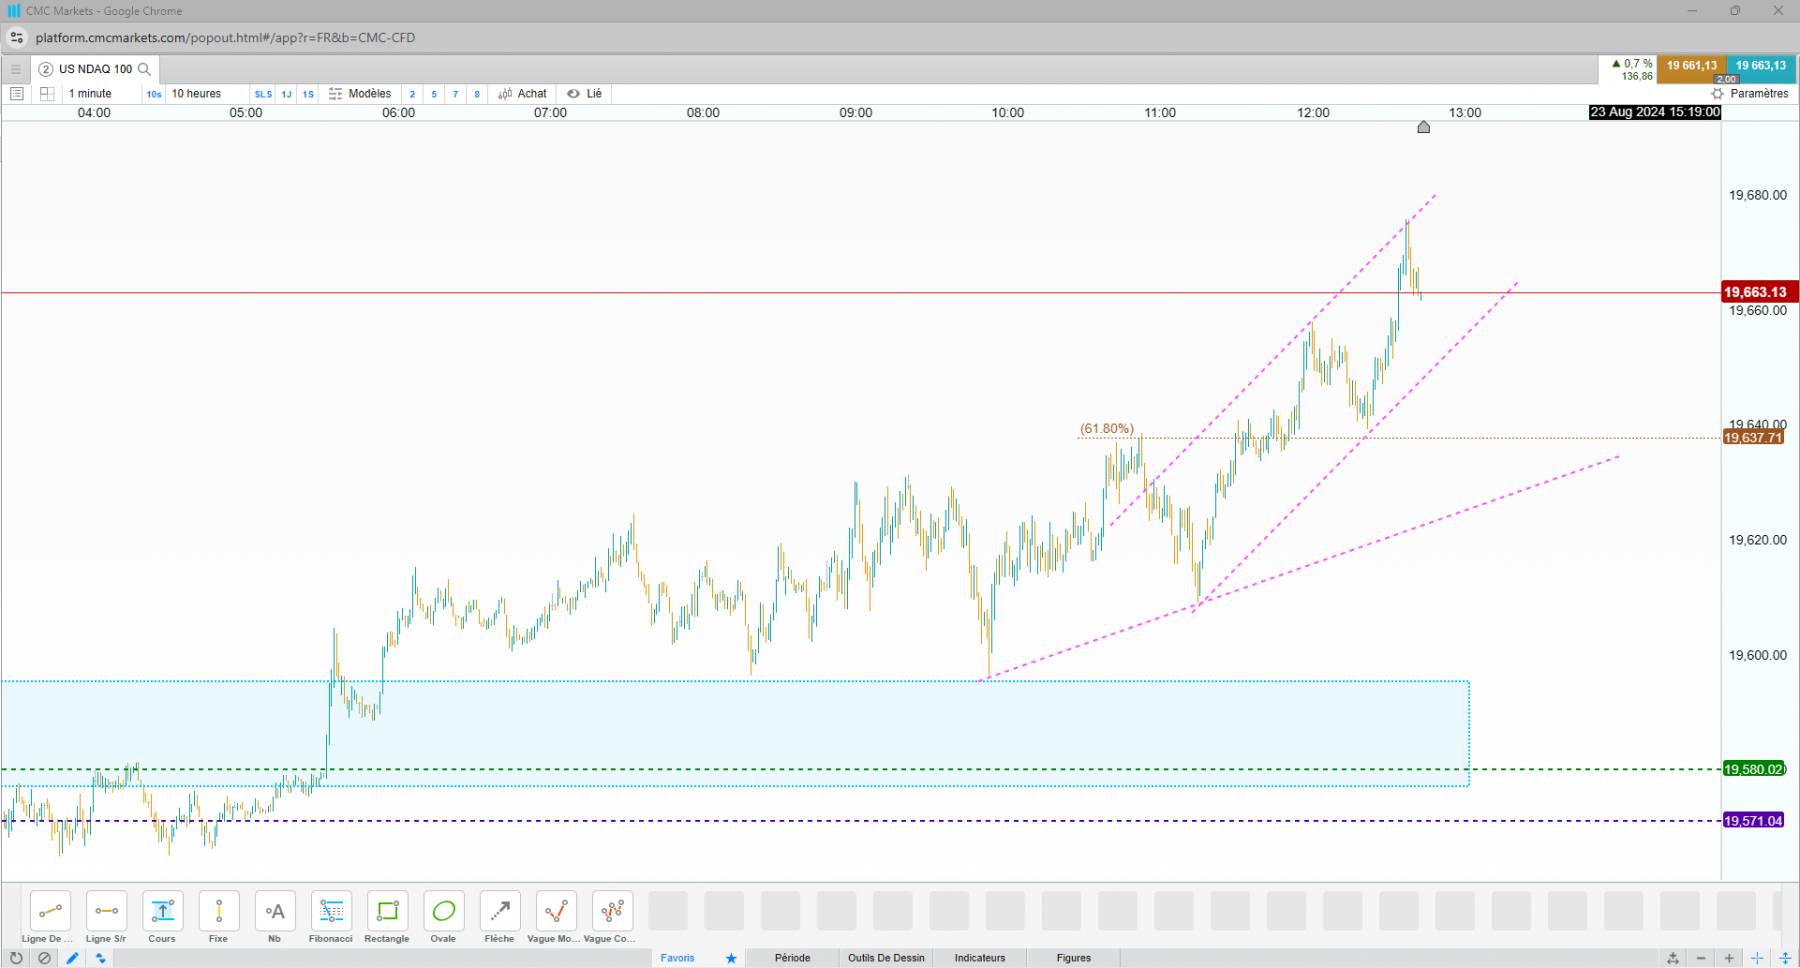Click the search magnifier next to US NDAQ 100
Viewport: 1800px width, 968px height.
[144, 69]
